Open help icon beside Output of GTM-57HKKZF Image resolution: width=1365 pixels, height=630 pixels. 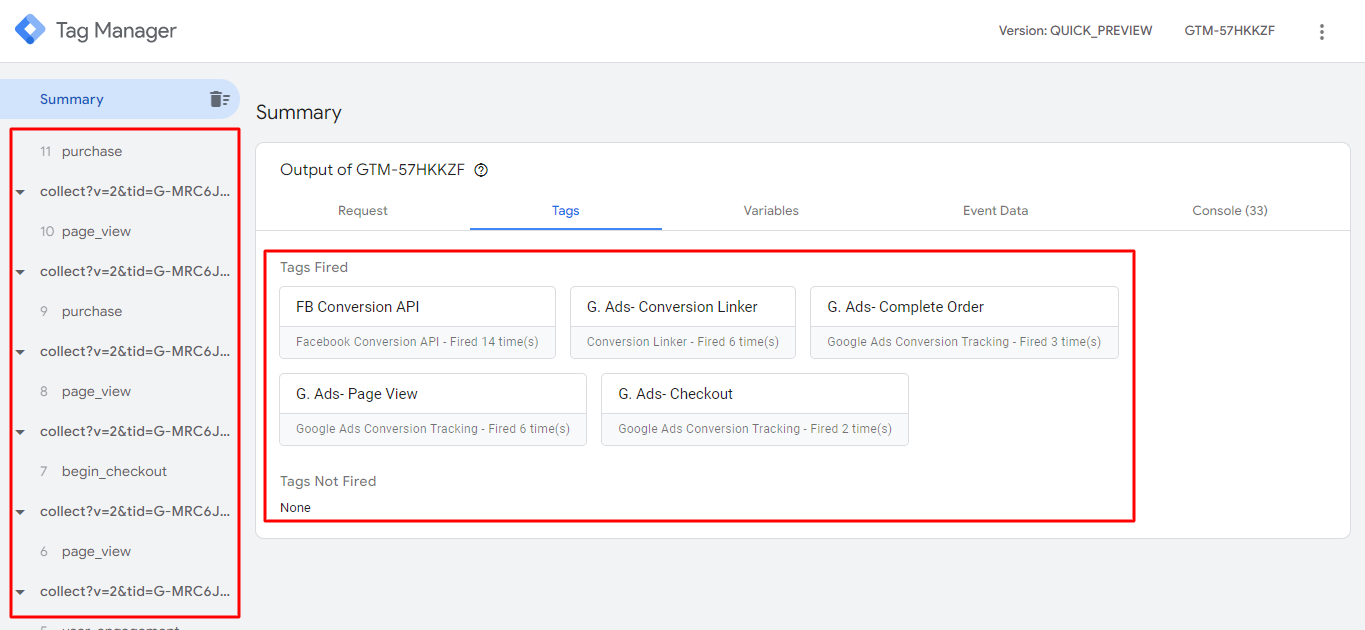(481, 170)
